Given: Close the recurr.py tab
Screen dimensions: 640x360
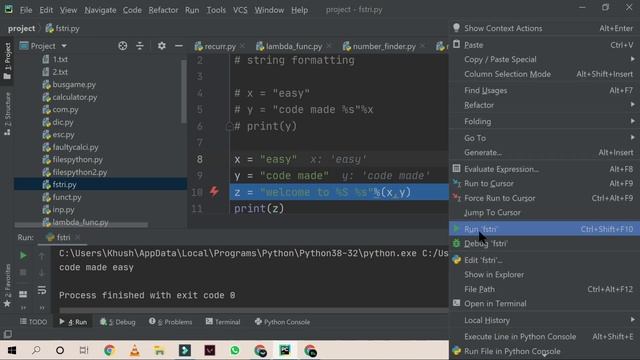Looking at the screenshot, I should click(242, 46).
